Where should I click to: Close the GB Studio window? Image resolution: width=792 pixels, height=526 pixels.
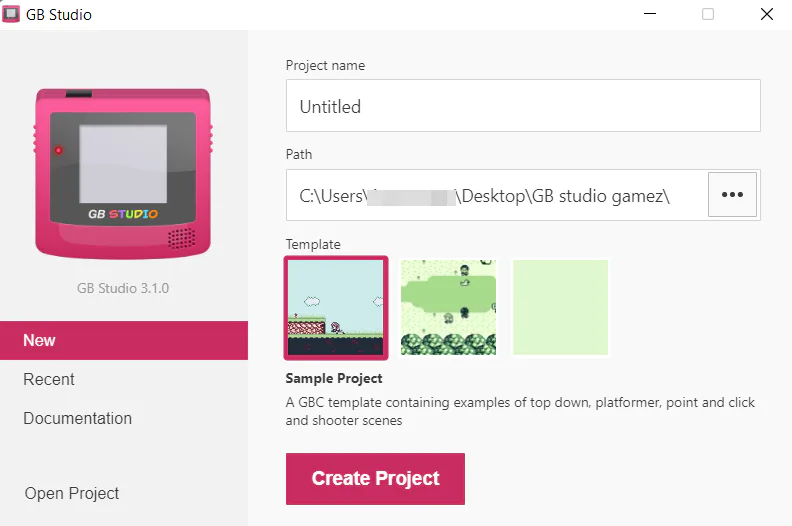pyautogui.click(x=767, y=14)
